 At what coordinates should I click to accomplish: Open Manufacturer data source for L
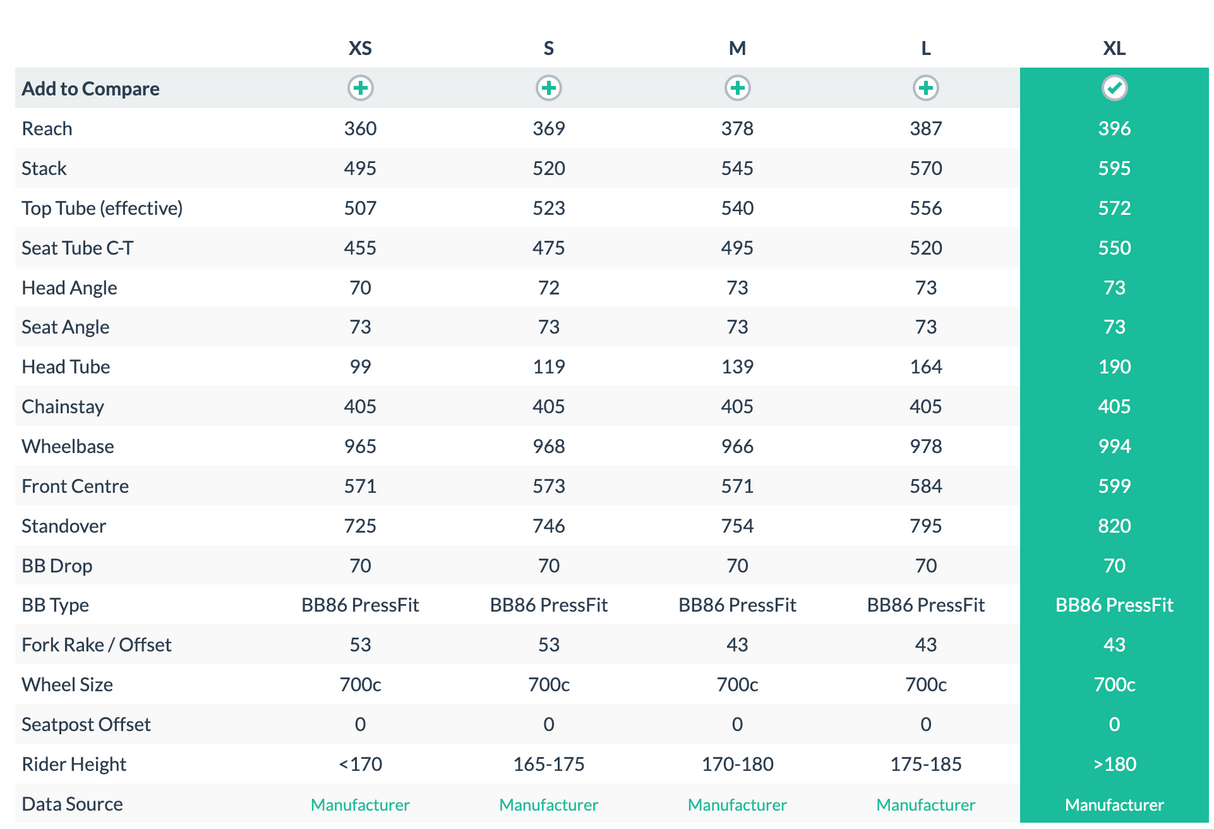(926, 804)
